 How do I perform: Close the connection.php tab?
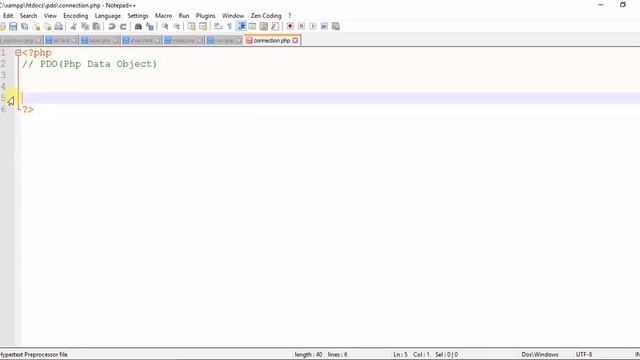coord(295,40)
